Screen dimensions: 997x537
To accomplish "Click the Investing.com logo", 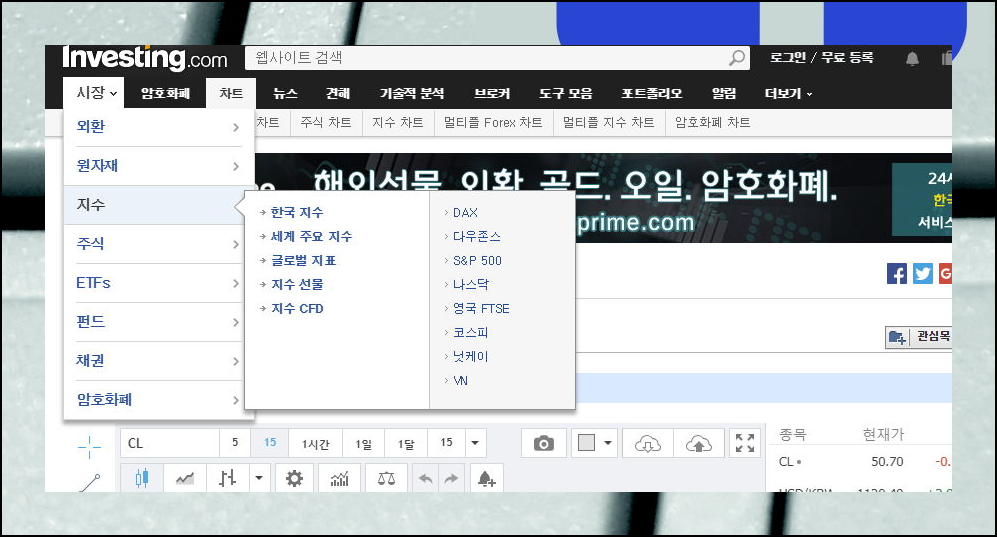I will 144,58.
